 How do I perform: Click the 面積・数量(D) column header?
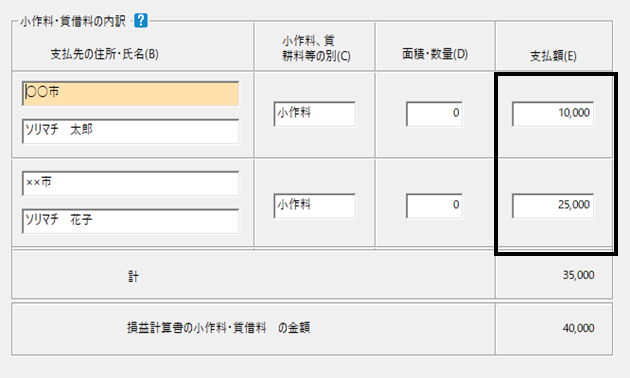435,54
